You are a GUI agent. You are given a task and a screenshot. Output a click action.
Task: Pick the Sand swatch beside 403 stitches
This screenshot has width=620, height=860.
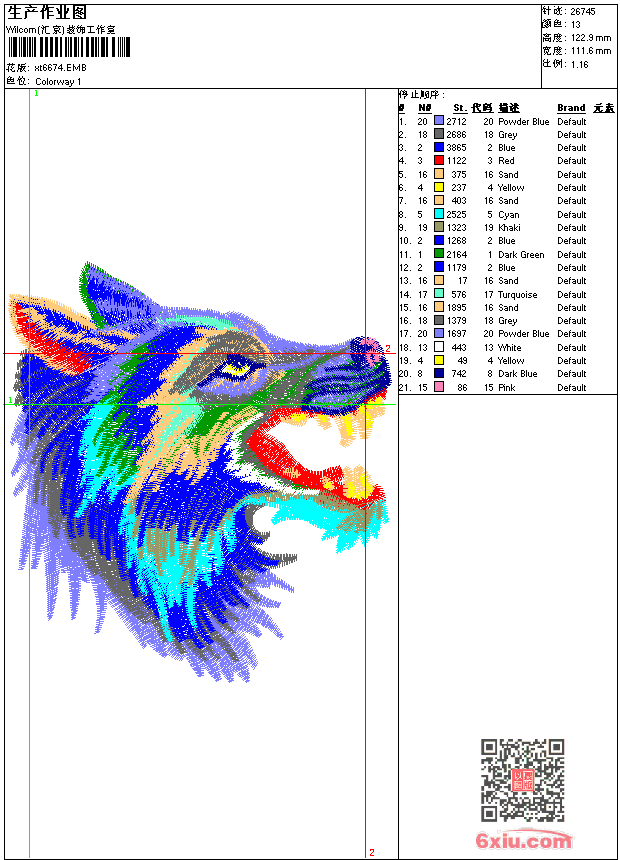pyautogui.click(x=439, y=200)
